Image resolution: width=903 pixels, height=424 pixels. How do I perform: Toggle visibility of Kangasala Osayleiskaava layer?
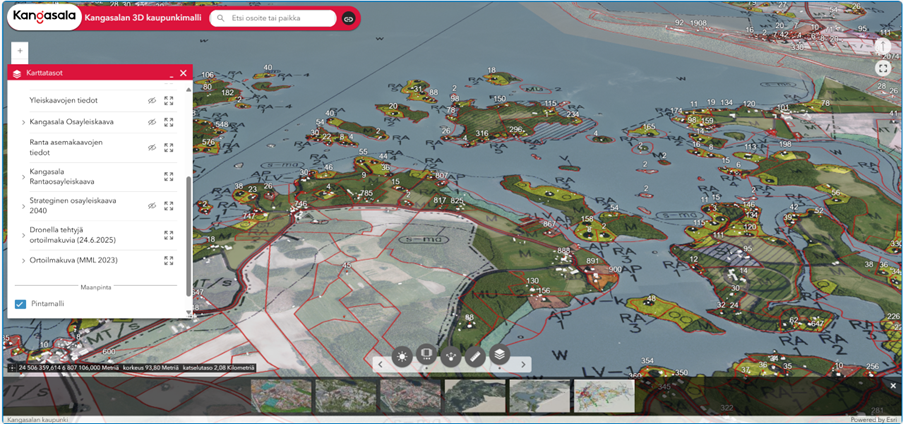[x=153, y=122]
